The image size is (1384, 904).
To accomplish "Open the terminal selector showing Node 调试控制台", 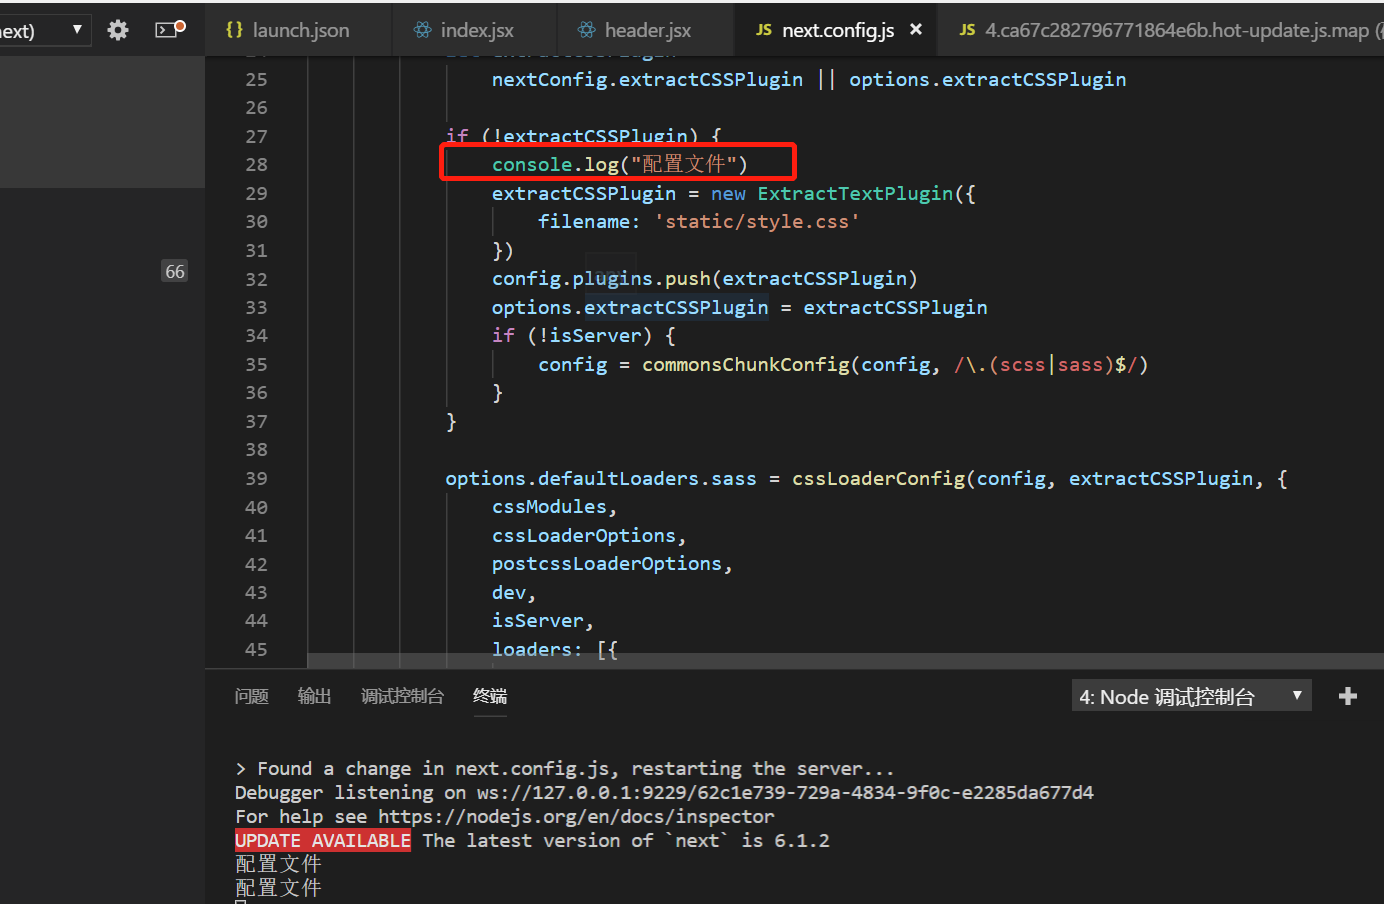I will [x=1192, y=695].
